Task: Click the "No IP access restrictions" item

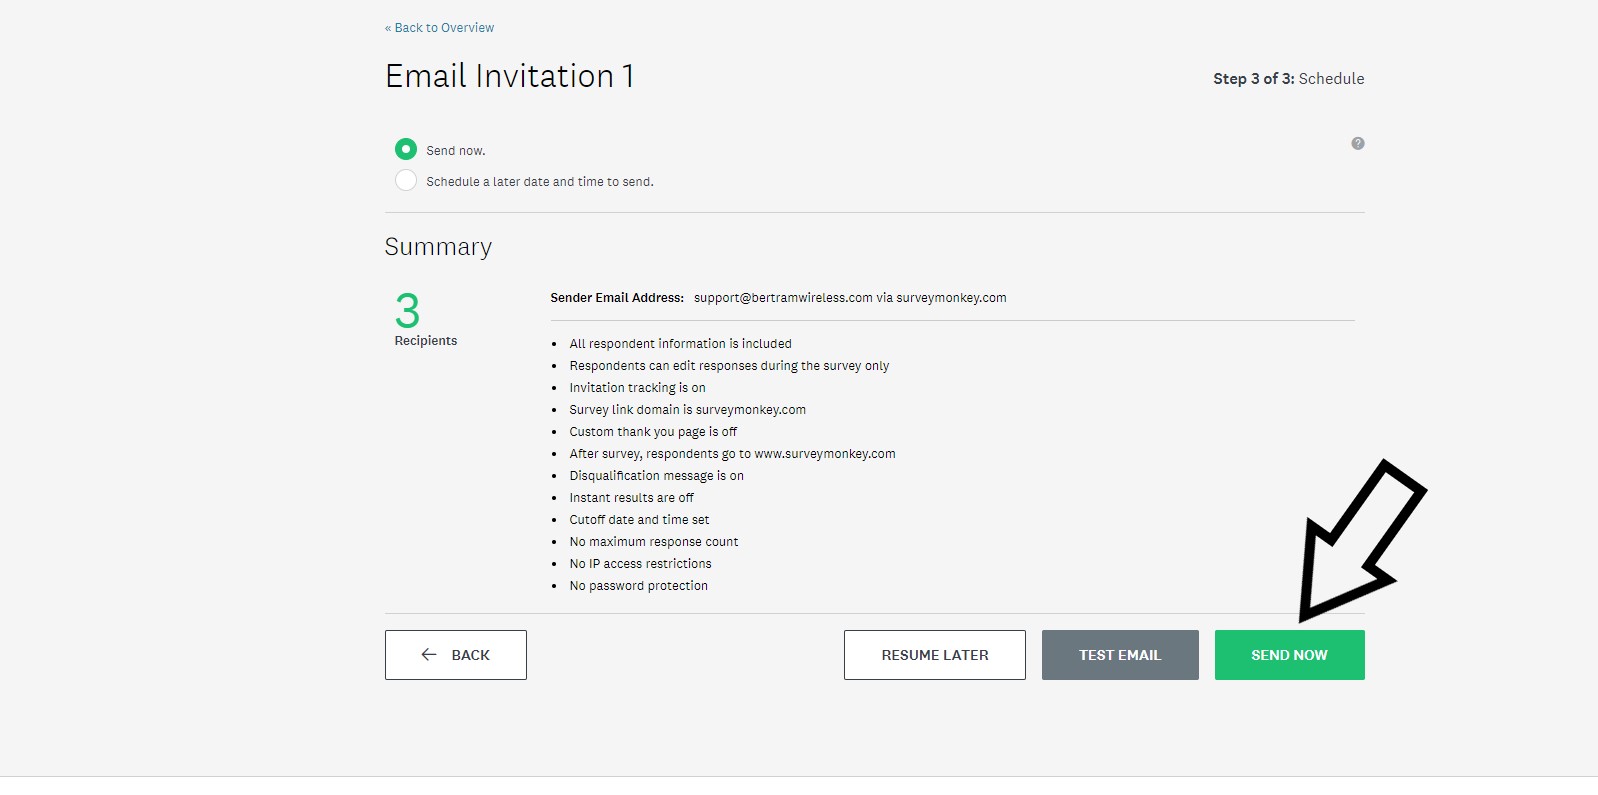Action: 640,564
